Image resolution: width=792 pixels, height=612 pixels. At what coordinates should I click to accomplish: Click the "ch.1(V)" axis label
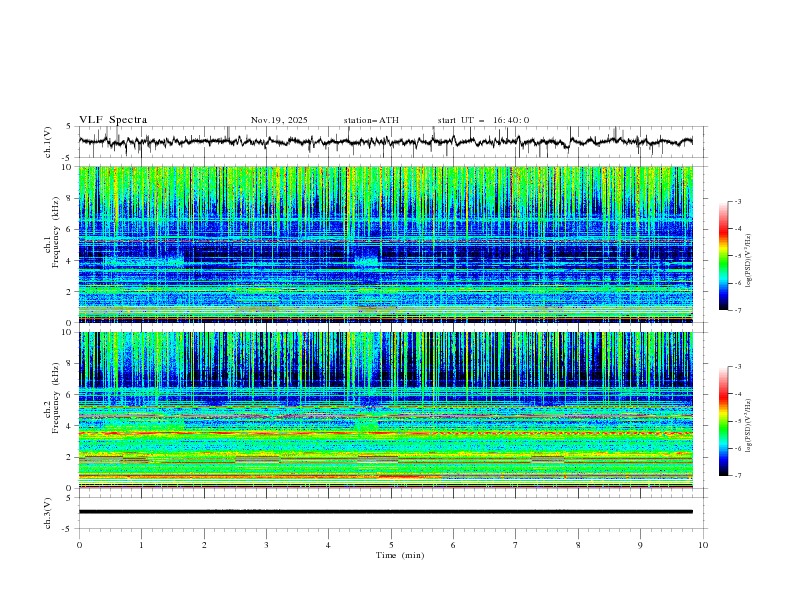[x=48, y=142]
